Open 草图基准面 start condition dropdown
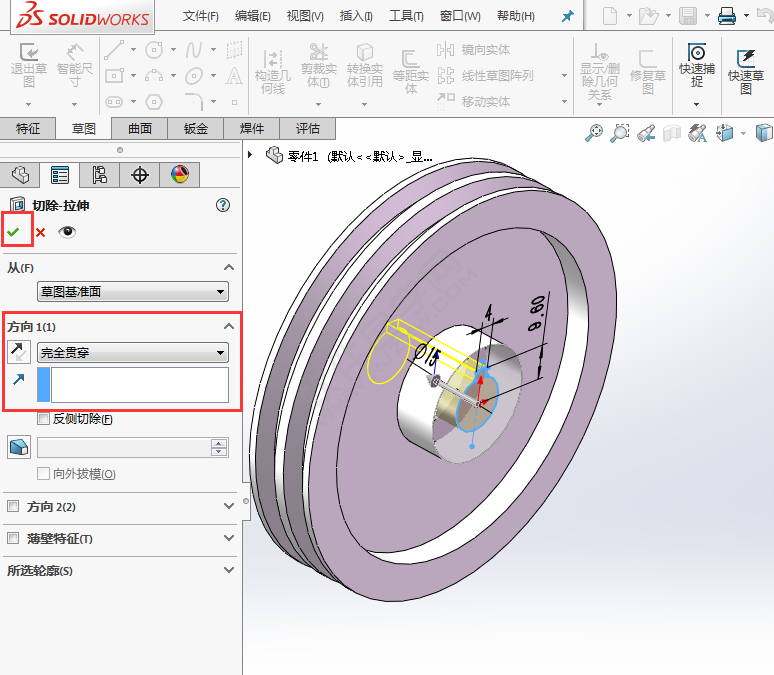Image resolution: width=774 pixels, height=675 pixels. [x=133, y=291]
